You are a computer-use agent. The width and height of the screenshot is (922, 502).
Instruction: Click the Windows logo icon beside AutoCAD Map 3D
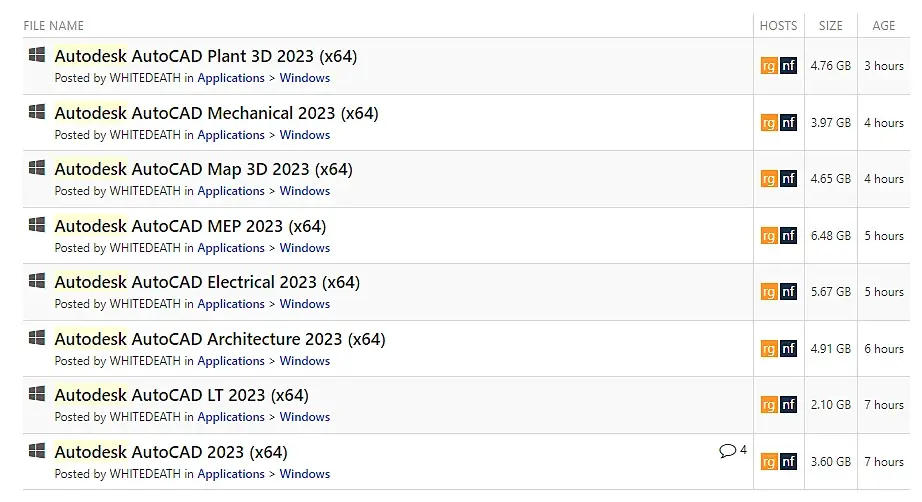point(37,167)
